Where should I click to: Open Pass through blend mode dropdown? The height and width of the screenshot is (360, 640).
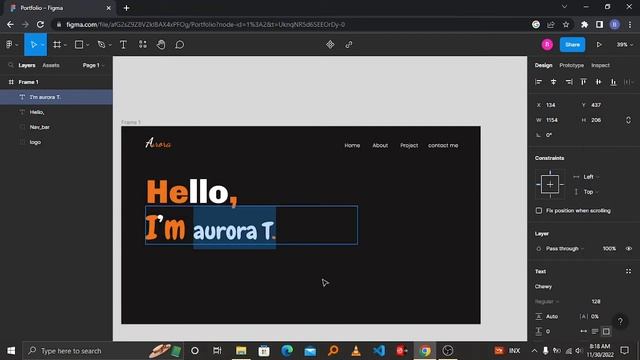click(x=564, y=249)
